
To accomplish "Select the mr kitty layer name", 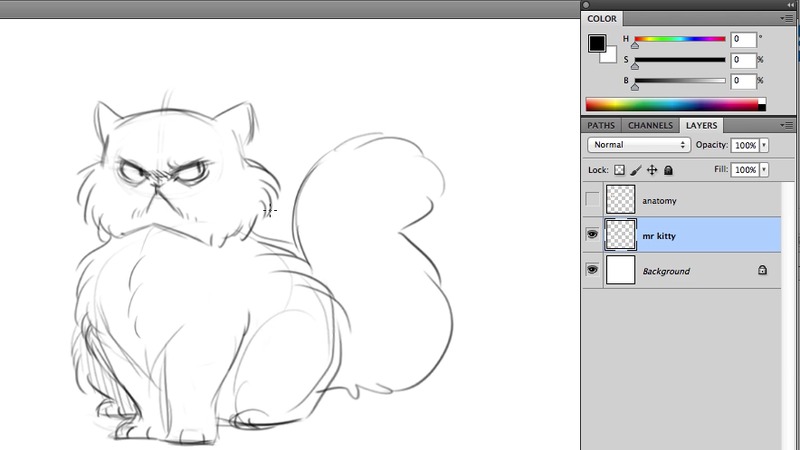I will click(x=659, y=236).
